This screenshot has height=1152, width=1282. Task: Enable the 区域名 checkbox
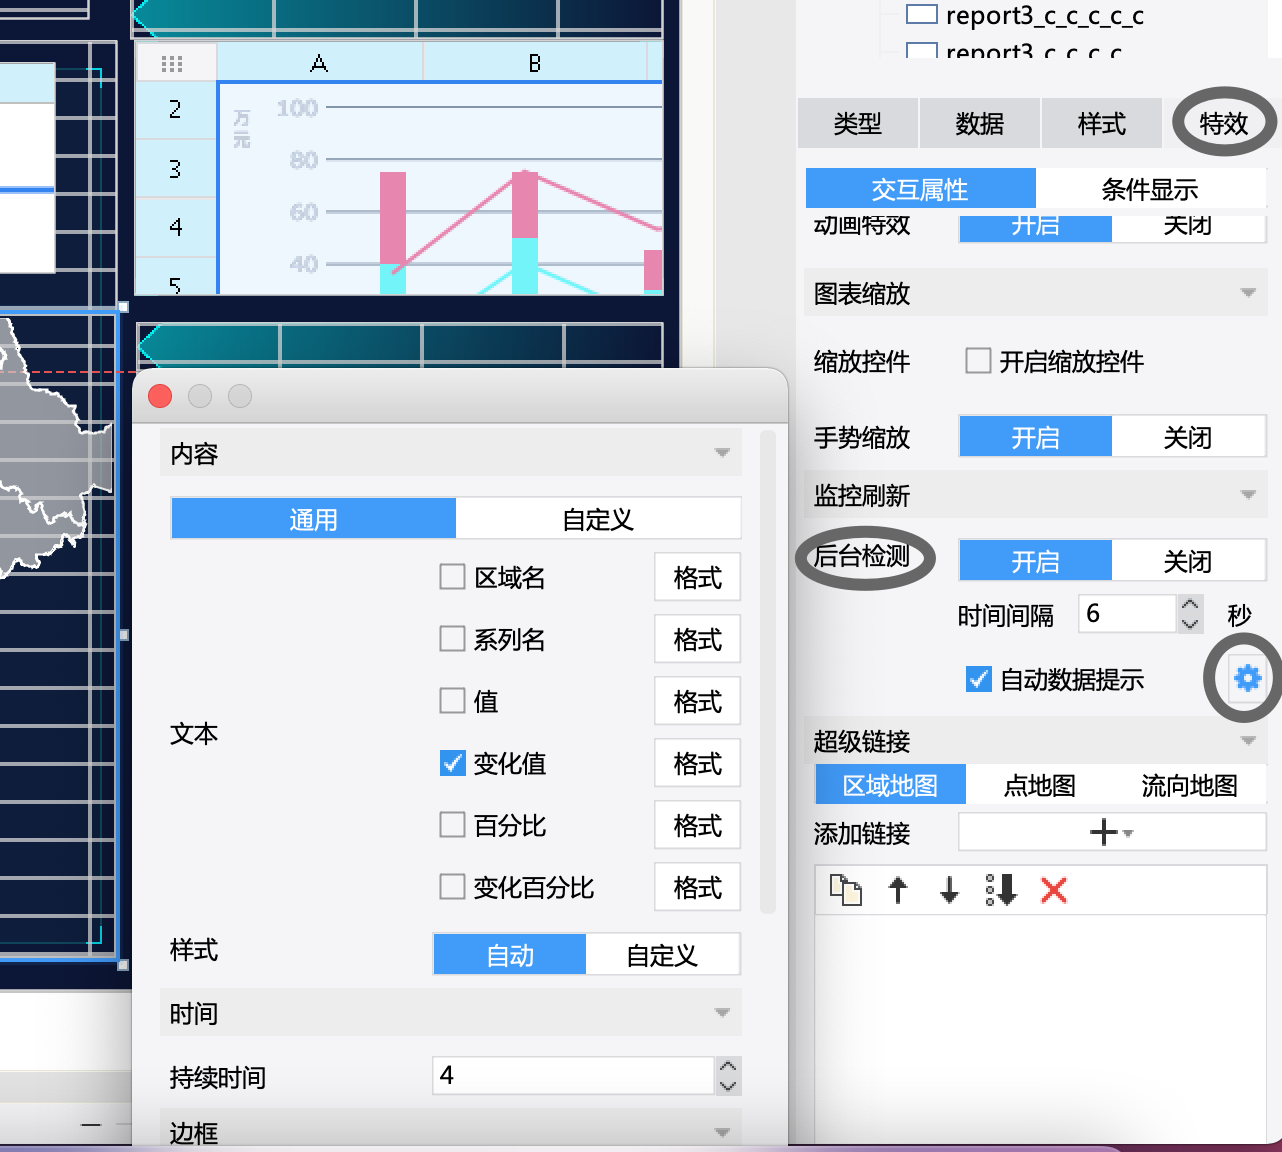[x=453, y=577]
